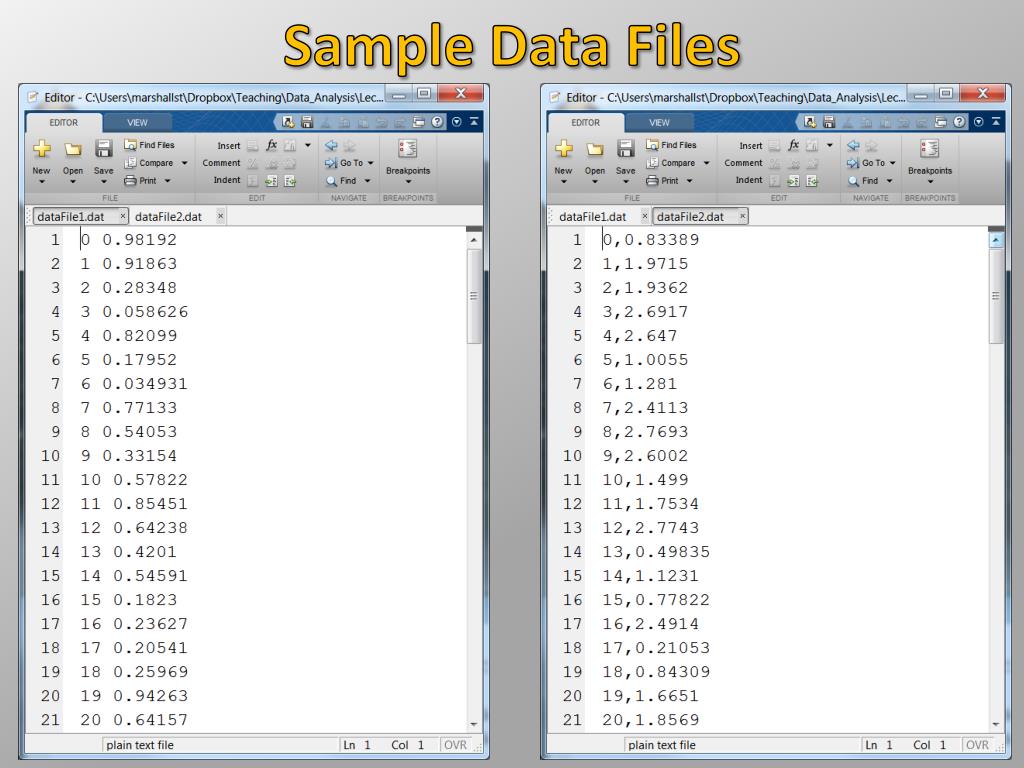Click the line '4,2.647' in right editor
This screenshot has height=768, width=1024.
pos(640,336)
